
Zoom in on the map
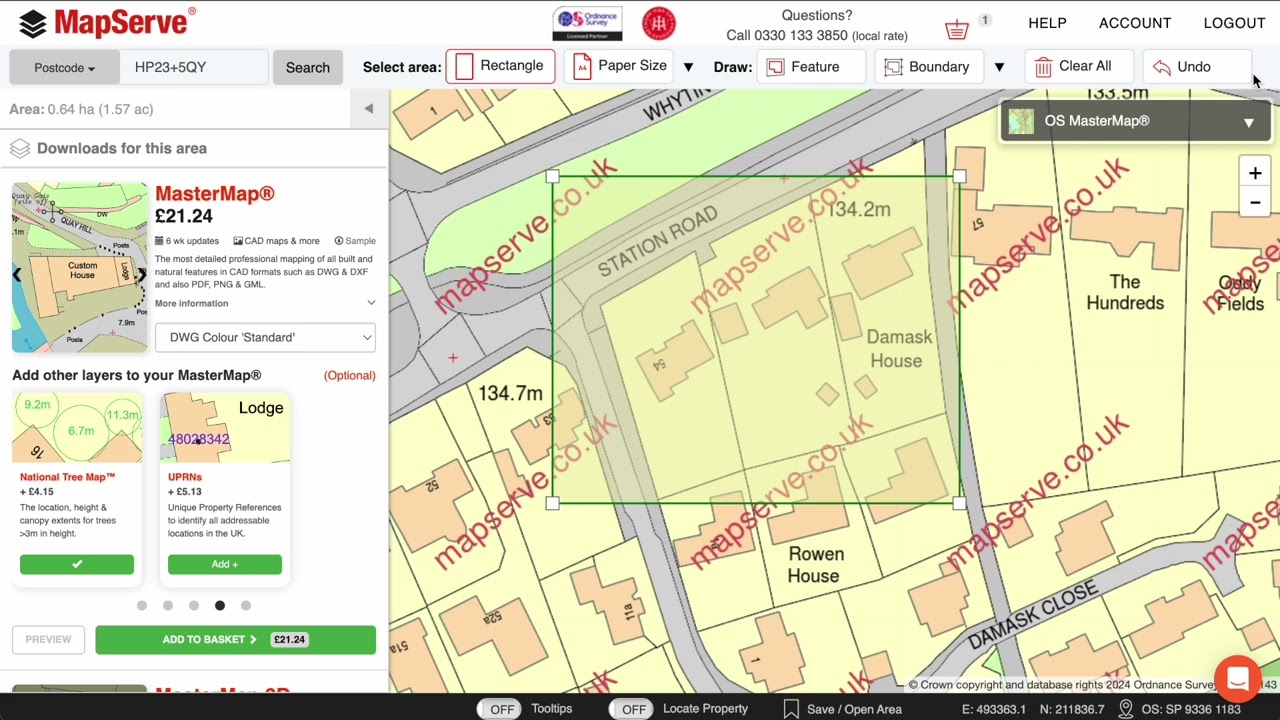click(1255, 173)
